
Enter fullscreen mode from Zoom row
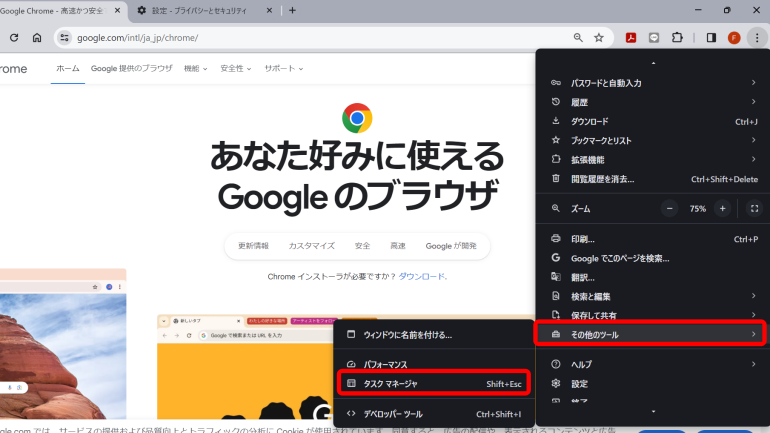754,209
